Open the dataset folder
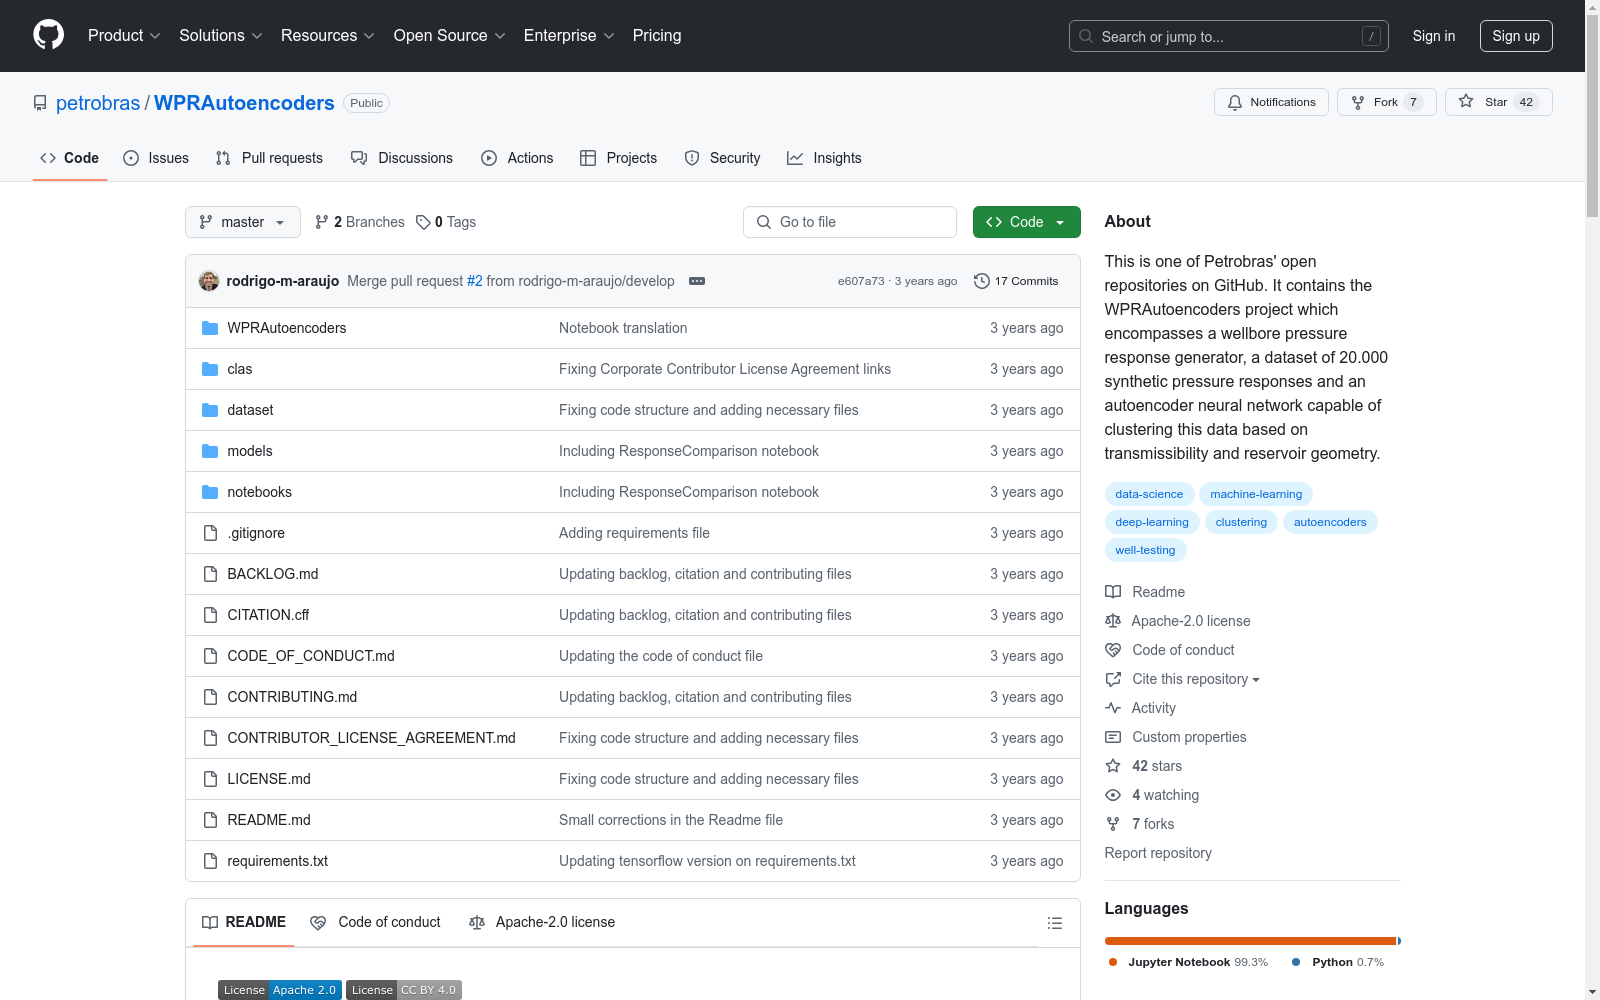The height and width of the screenshot is (1000, 1600). pyautogui.click(x=250, y=410)
